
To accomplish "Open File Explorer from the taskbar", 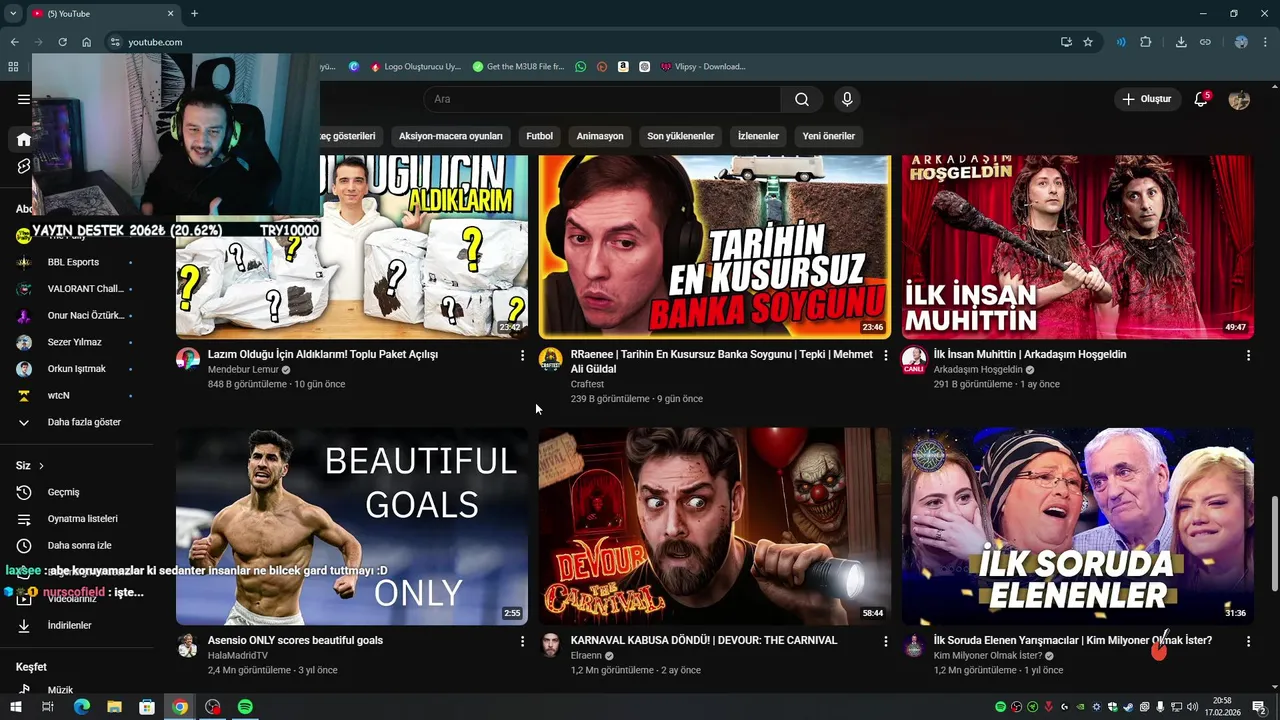I will (x=114, y=707).
